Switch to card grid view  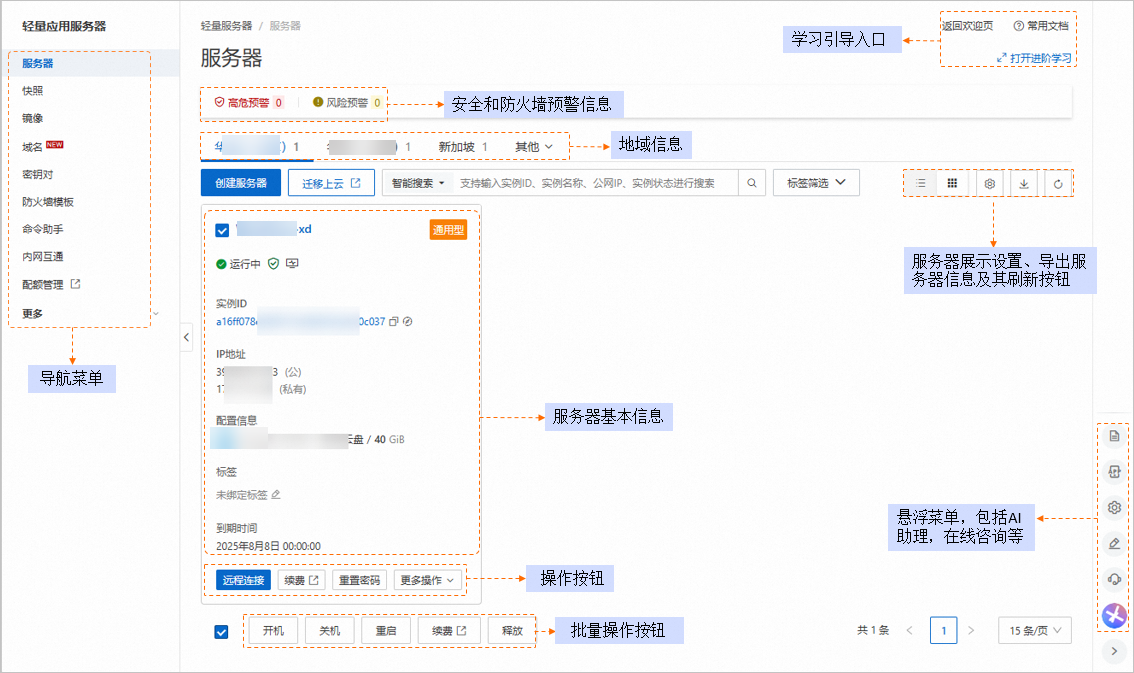(952, 184)
